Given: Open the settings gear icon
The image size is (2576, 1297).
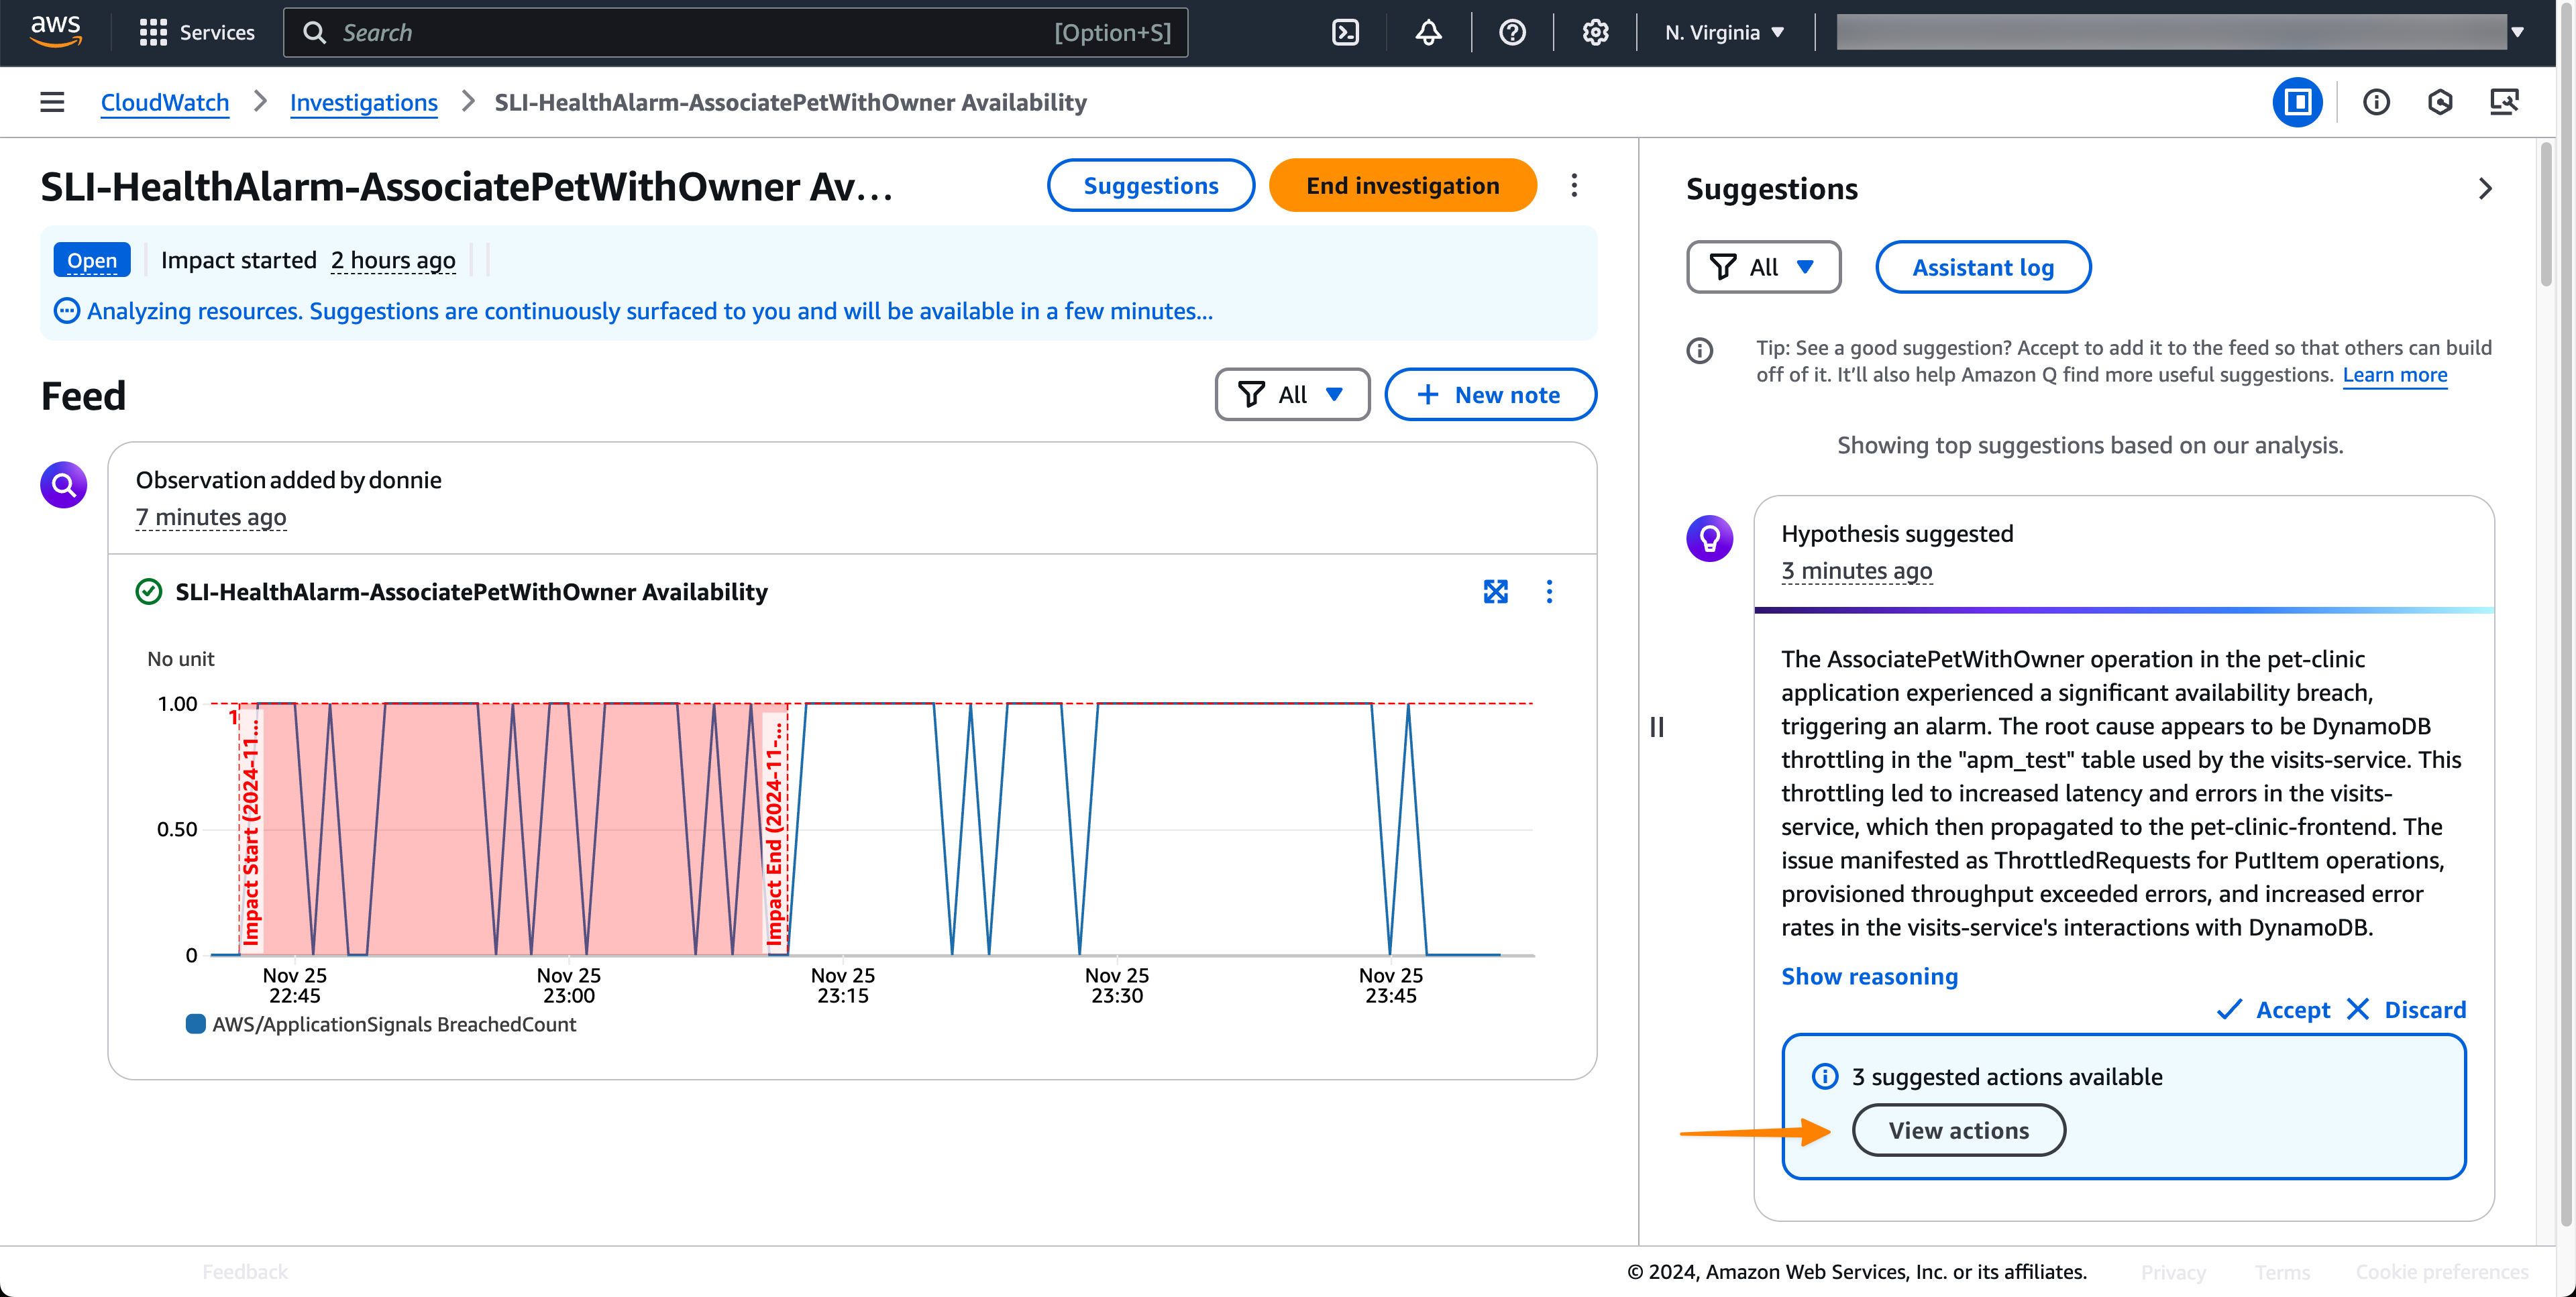Looking at the screenshot, I should [x=1595, y=33].
